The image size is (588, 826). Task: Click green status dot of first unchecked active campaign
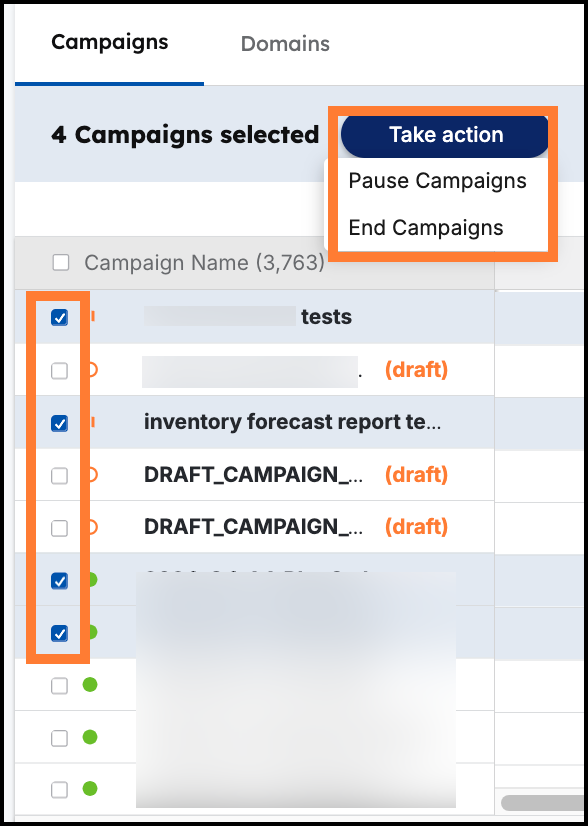[x=90, y=685]
